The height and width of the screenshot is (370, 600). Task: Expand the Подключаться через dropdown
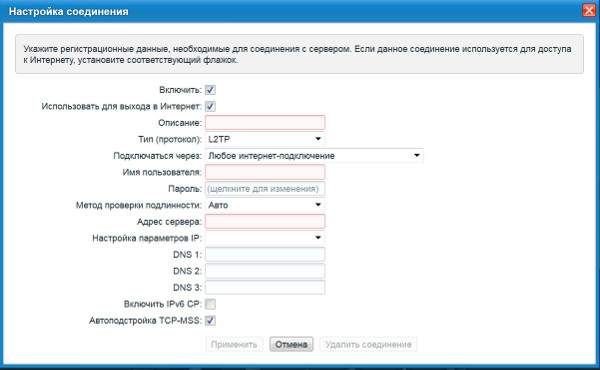[314, 156]
